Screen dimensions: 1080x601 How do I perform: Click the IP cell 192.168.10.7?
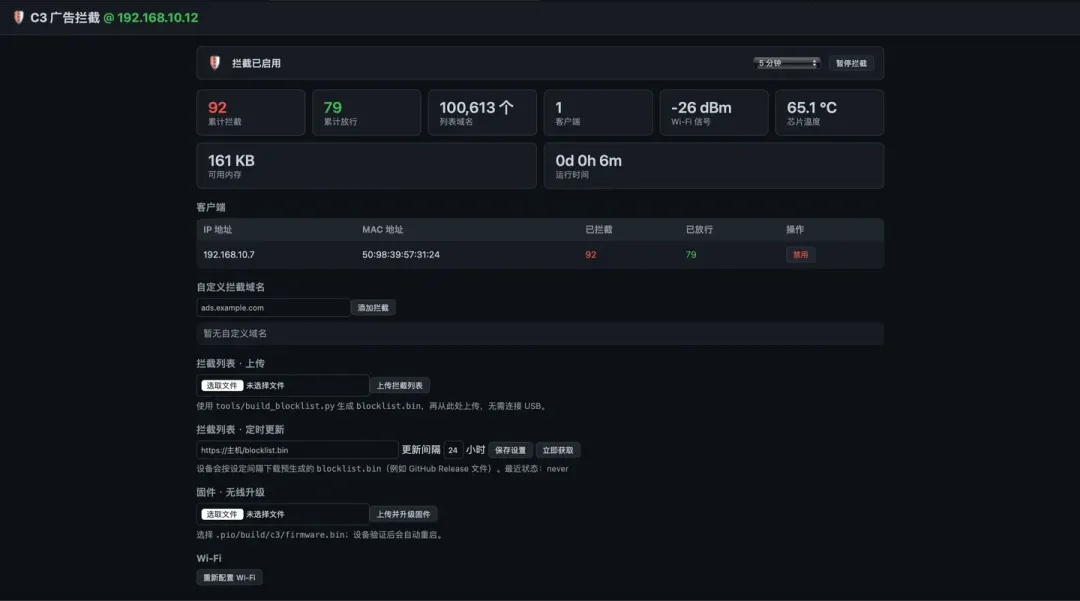click(x=229, y=255)
